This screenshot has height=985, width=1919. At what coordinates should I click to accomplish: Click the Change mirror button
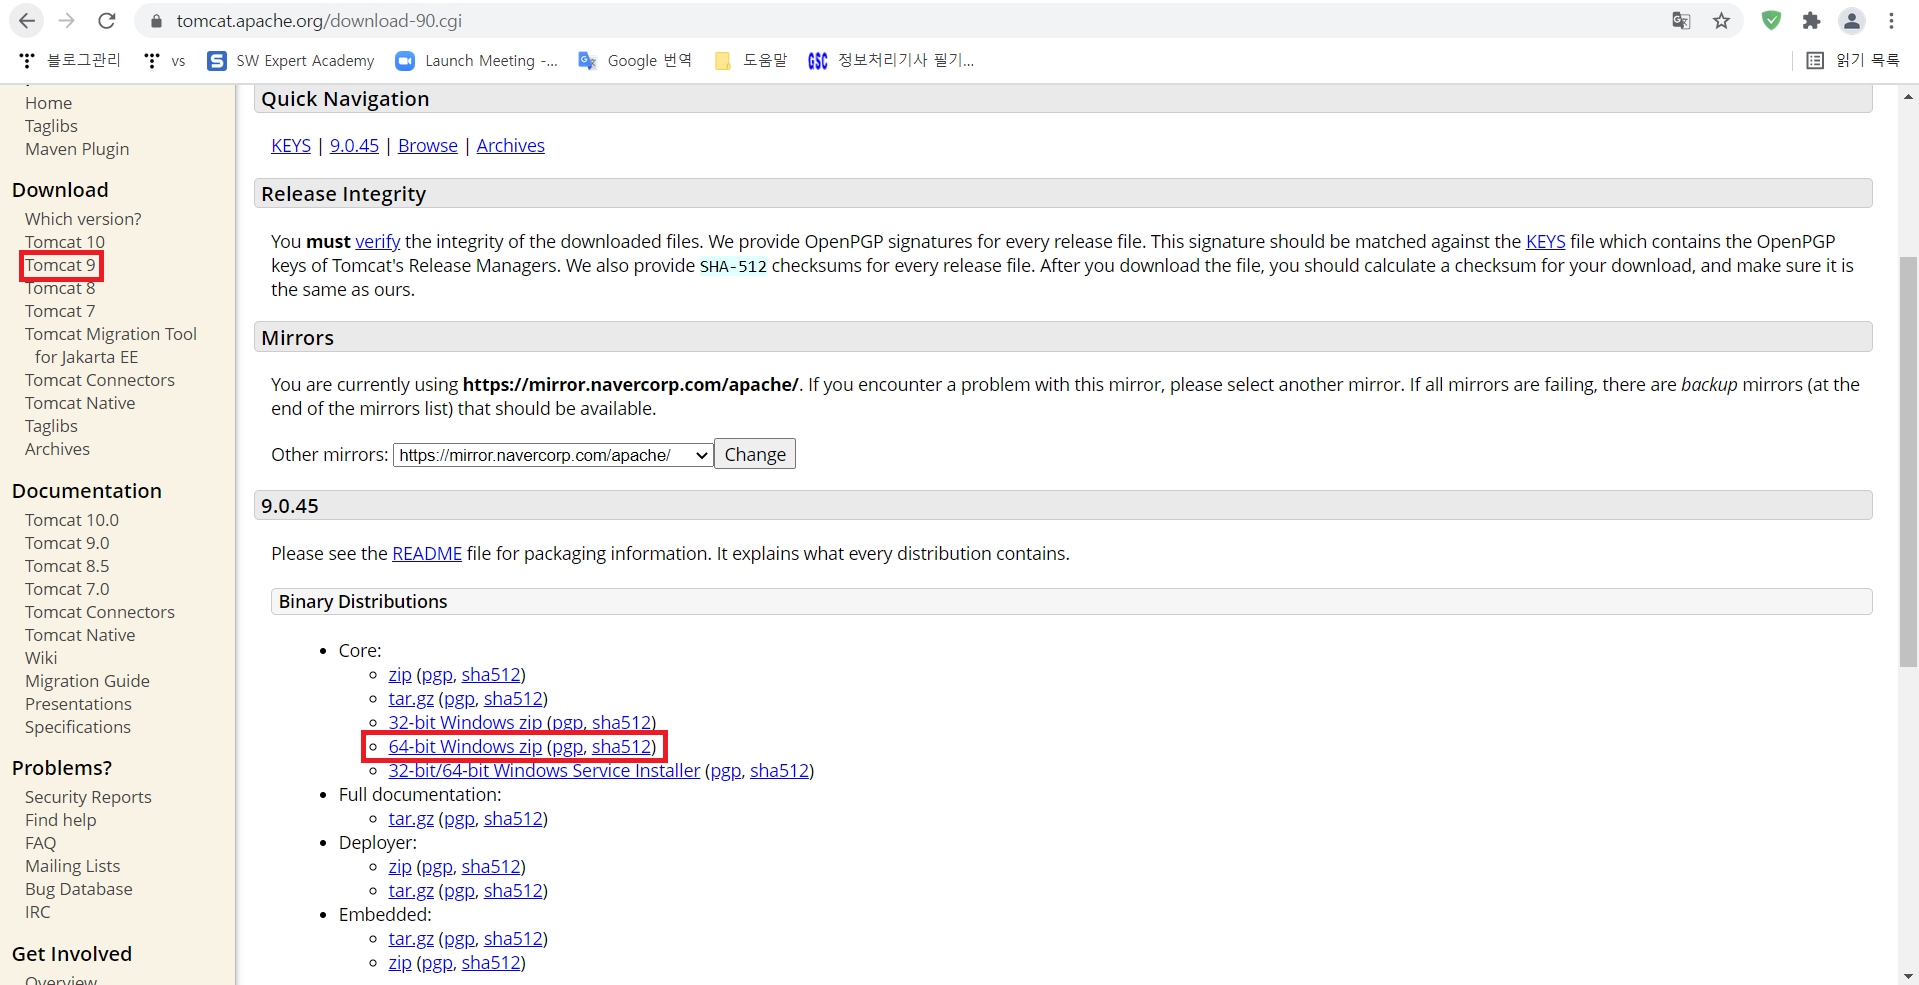[755, 454]
